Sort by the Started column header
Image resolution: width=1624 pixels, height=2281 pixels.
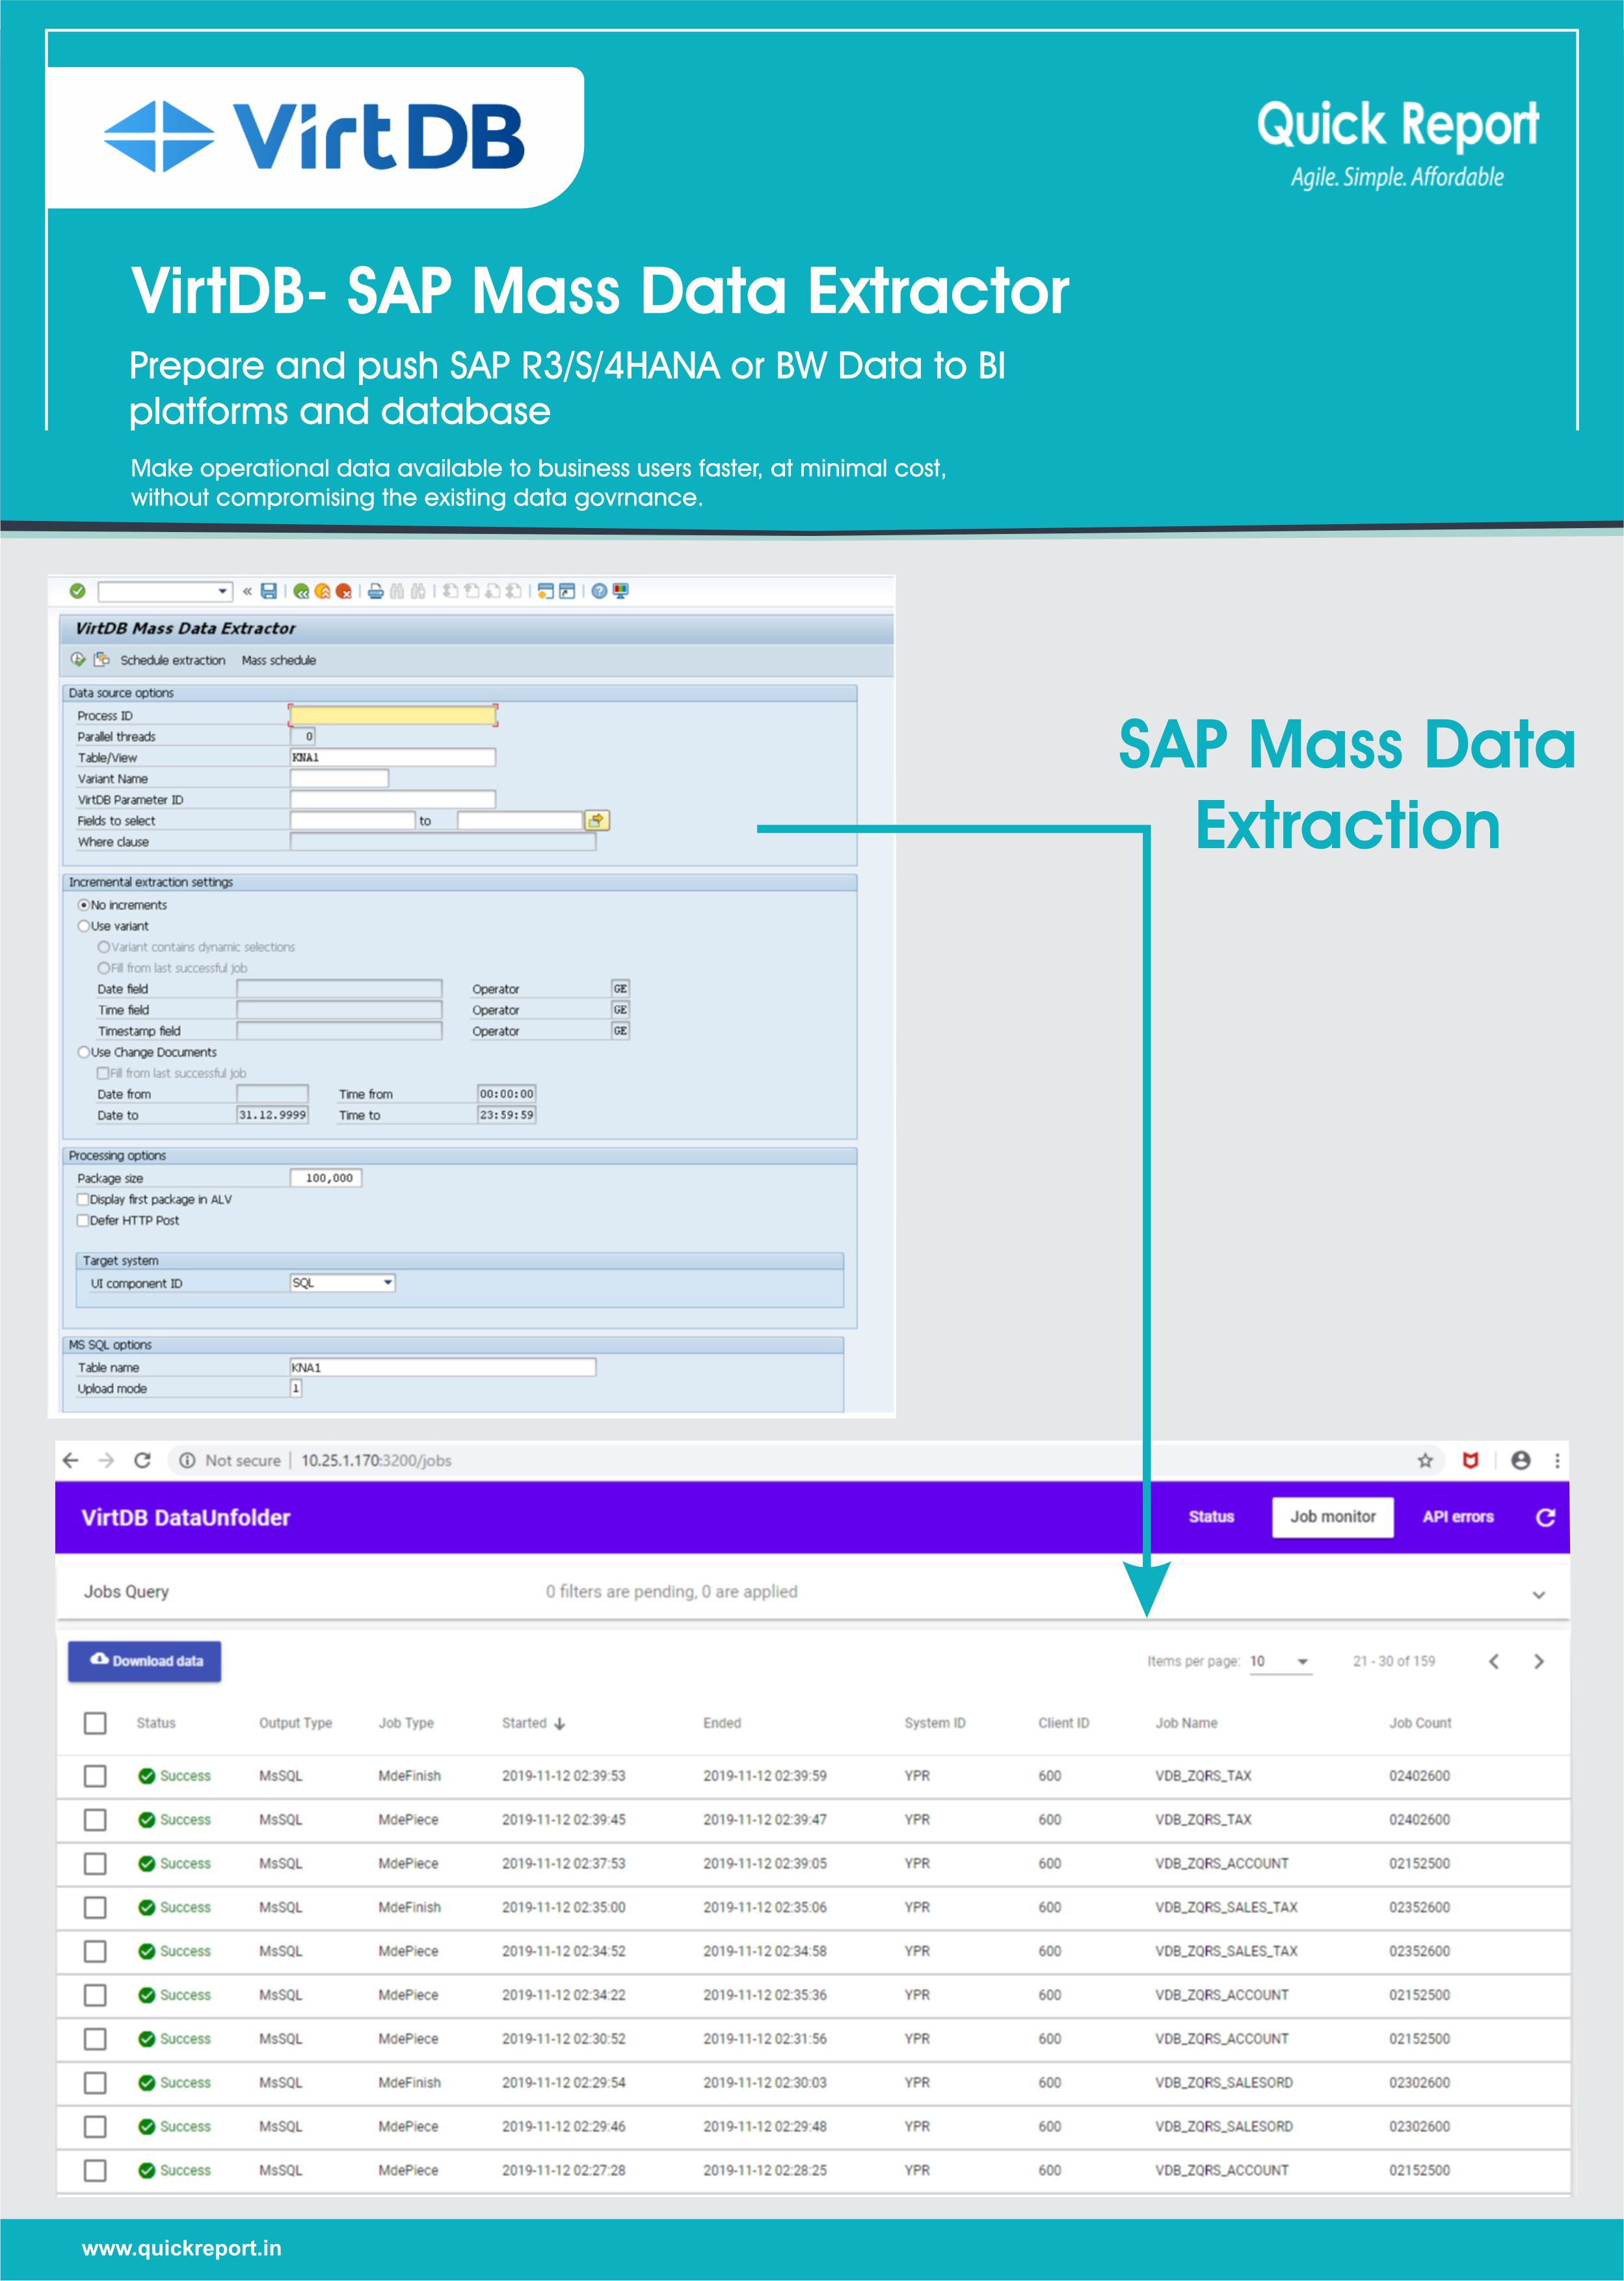pos(533,1723)
